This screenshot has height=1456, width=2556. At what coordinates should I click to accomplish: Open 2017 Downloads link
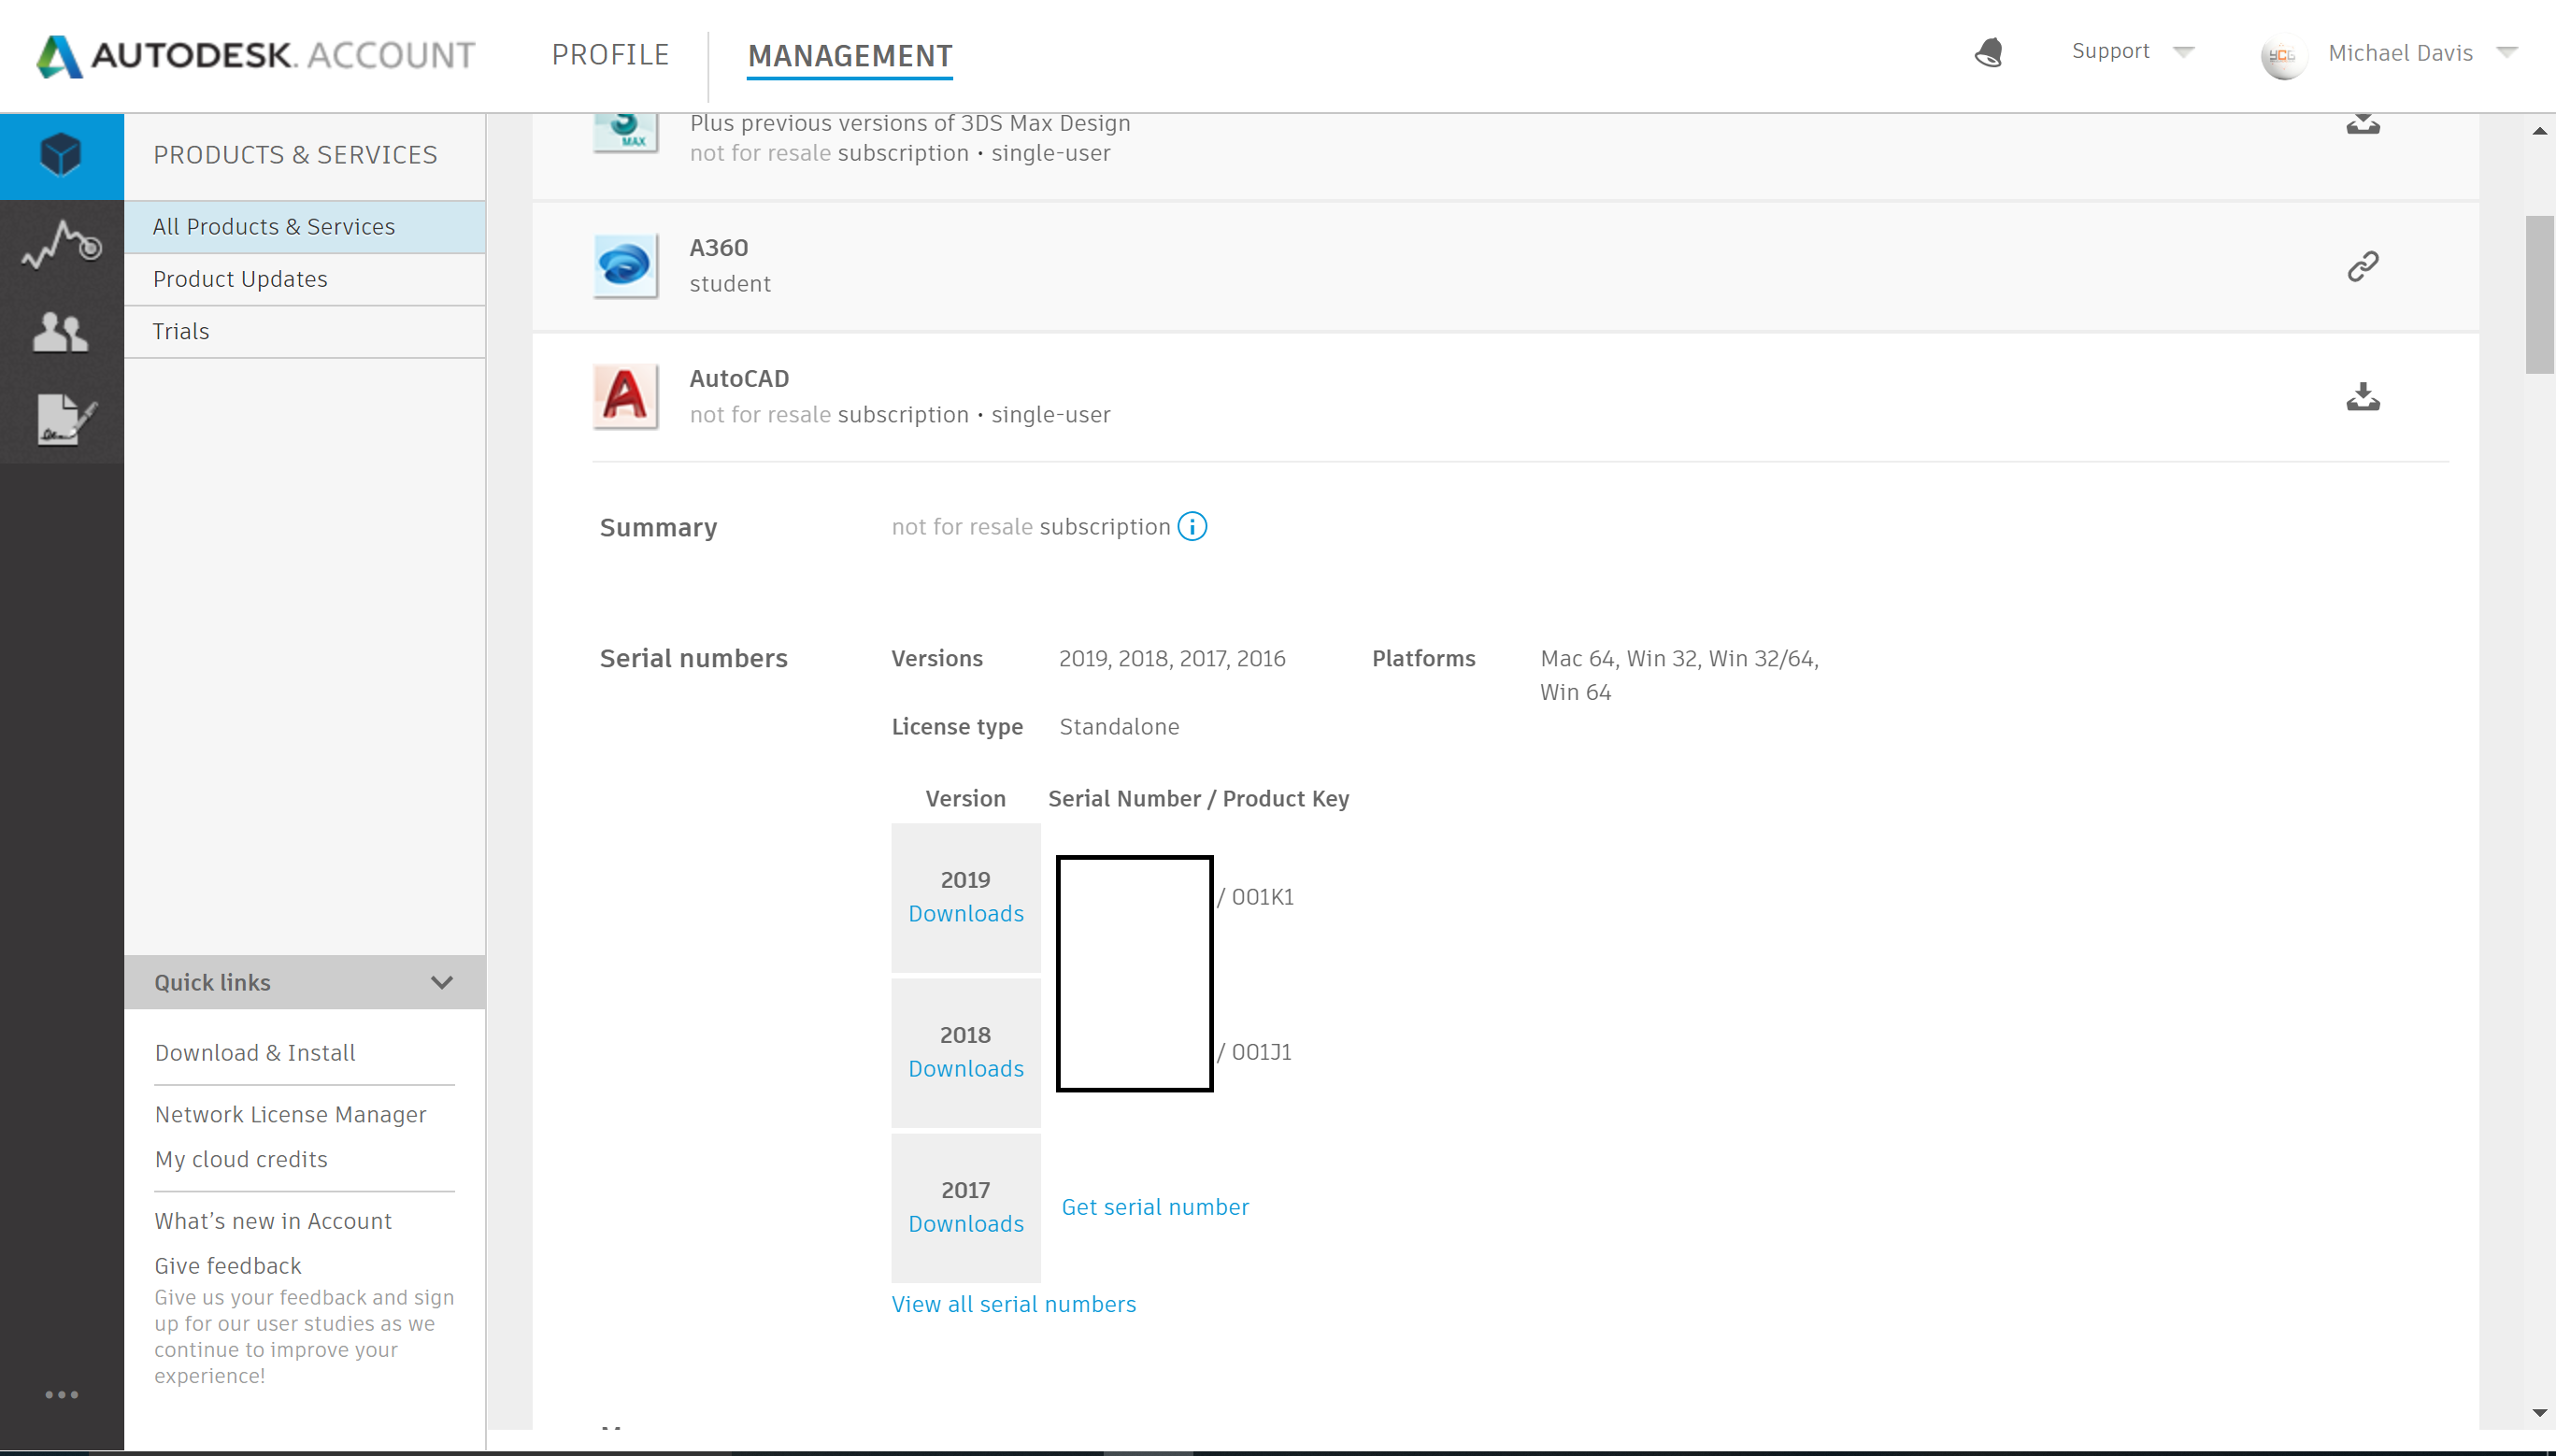pyautogui.click(x=966, y=1223)
